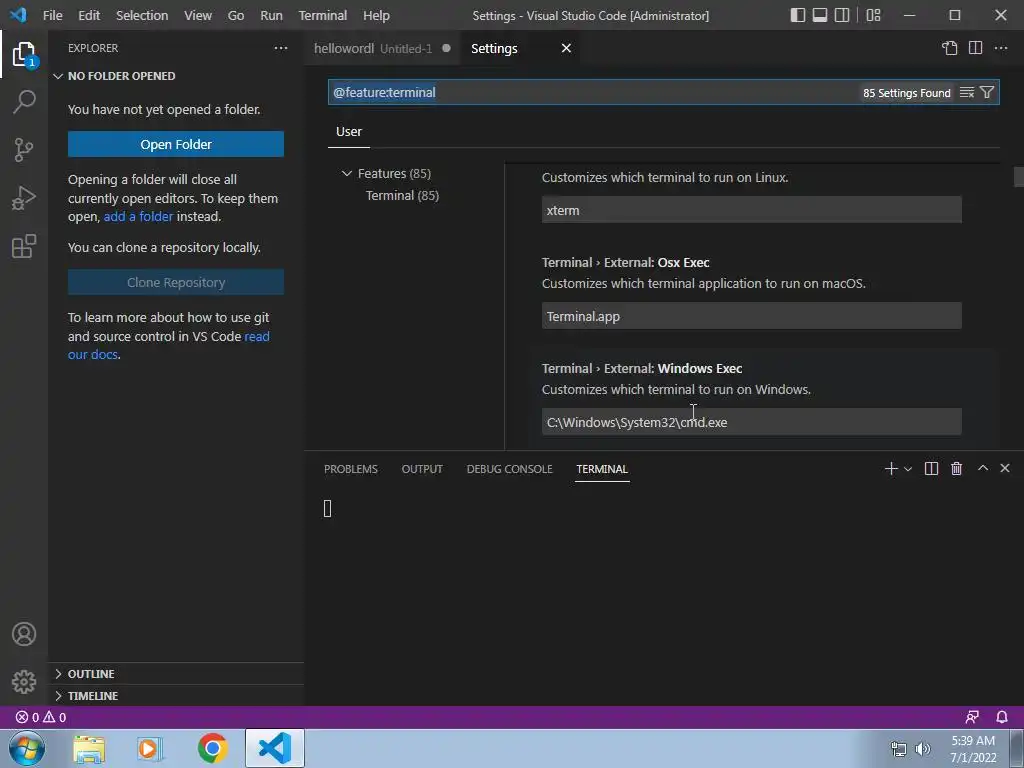Open the Accounts icon in activity bar
Image resolution: width=1024 pixels, height=768 pixels.
point(24,634)
